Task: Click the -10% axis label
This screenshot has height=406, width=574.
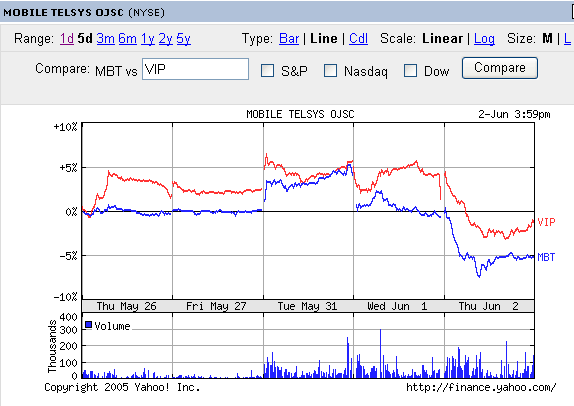Action: (x=66, y=297)
